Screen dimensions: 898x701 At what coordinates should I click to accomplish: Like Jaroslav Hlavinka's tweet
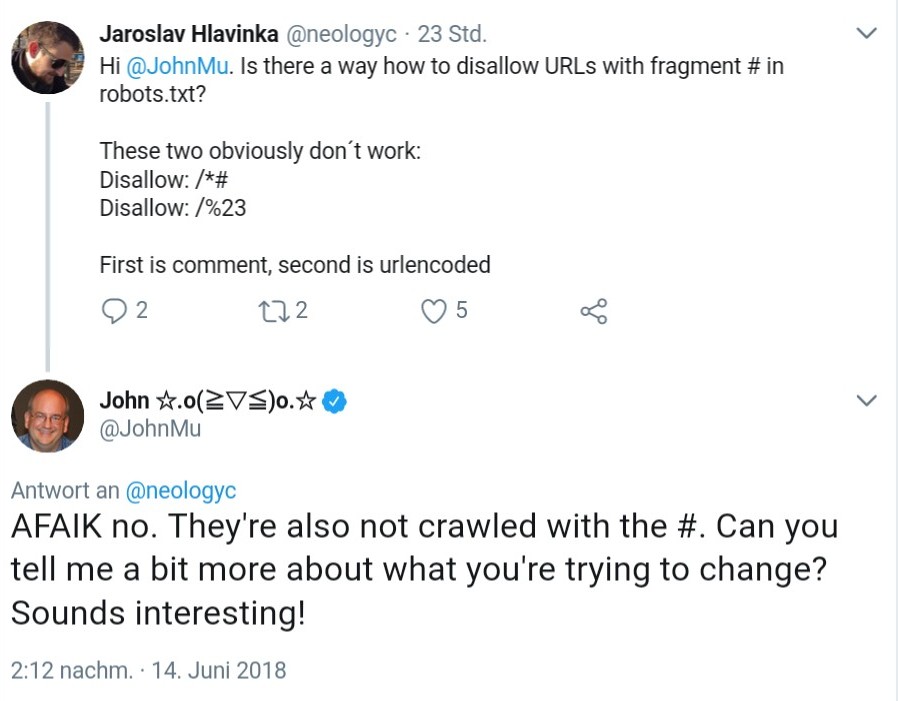tap(432, 311)
